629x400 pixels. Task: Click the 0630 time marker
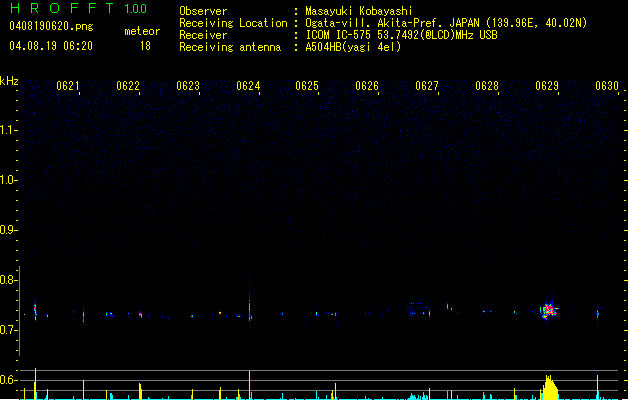tap(607, 86)
